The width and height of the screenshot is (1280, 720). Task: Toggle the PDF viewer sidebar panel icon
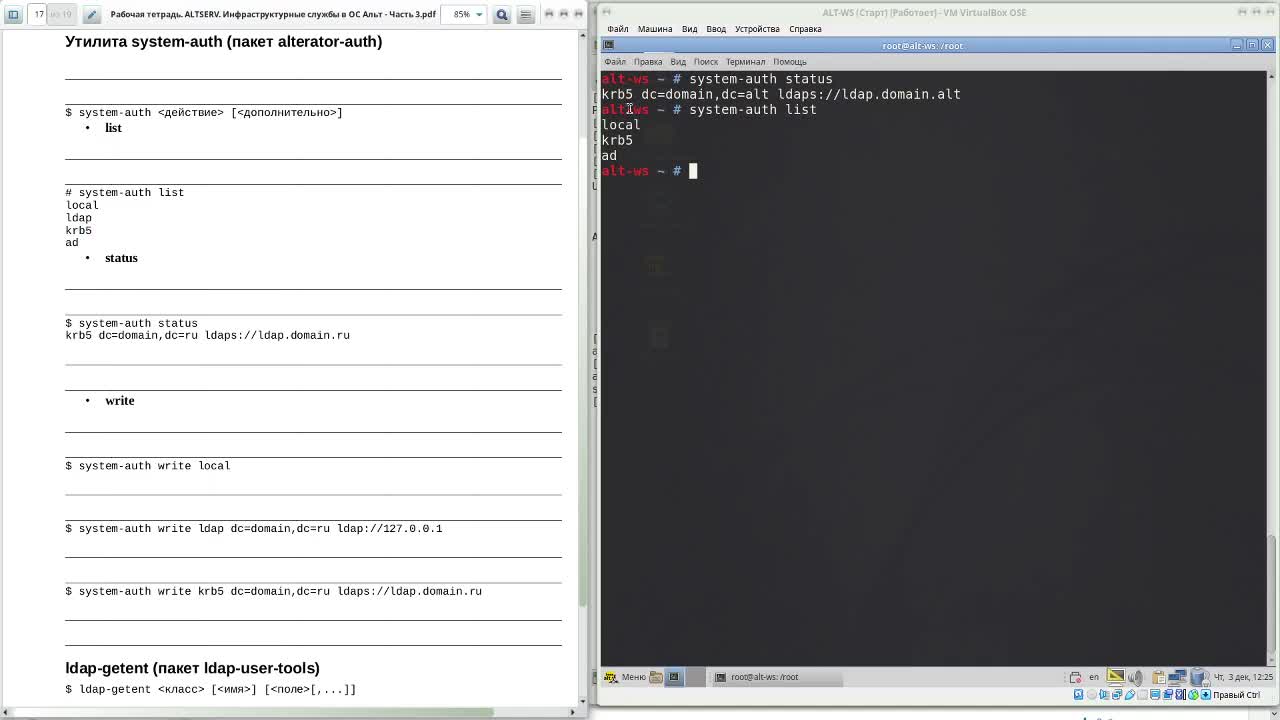coord(14,14)
